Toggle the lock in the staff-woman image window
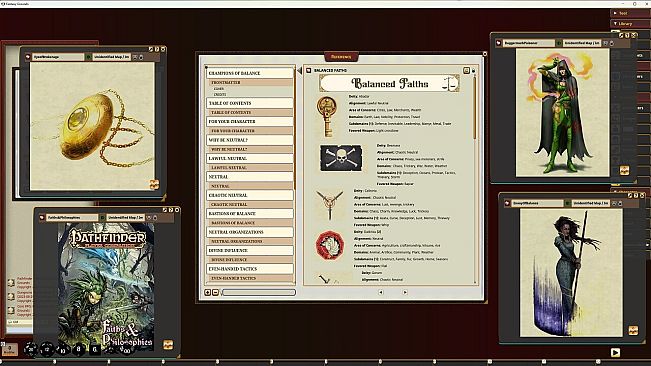This screenshot has height=366, width=651. pyautogui.click(x=620, y=203)
